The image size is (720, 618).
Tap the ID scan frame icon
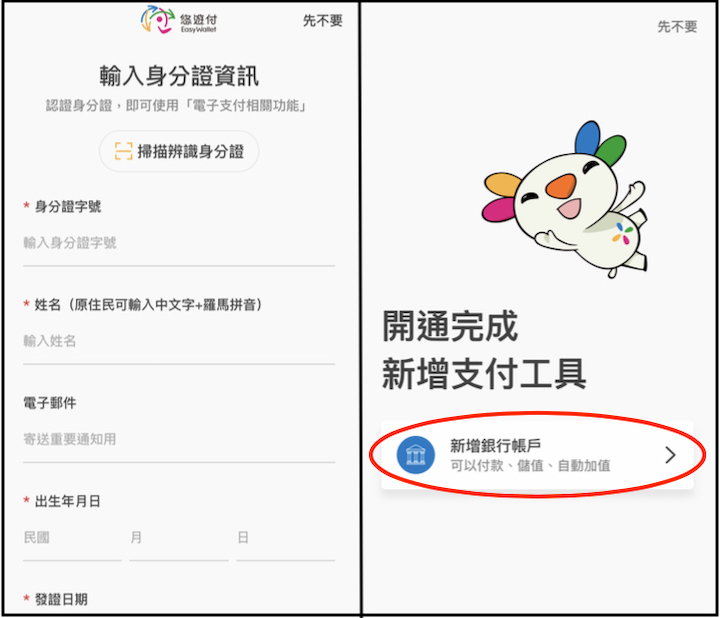coord(123,151)
